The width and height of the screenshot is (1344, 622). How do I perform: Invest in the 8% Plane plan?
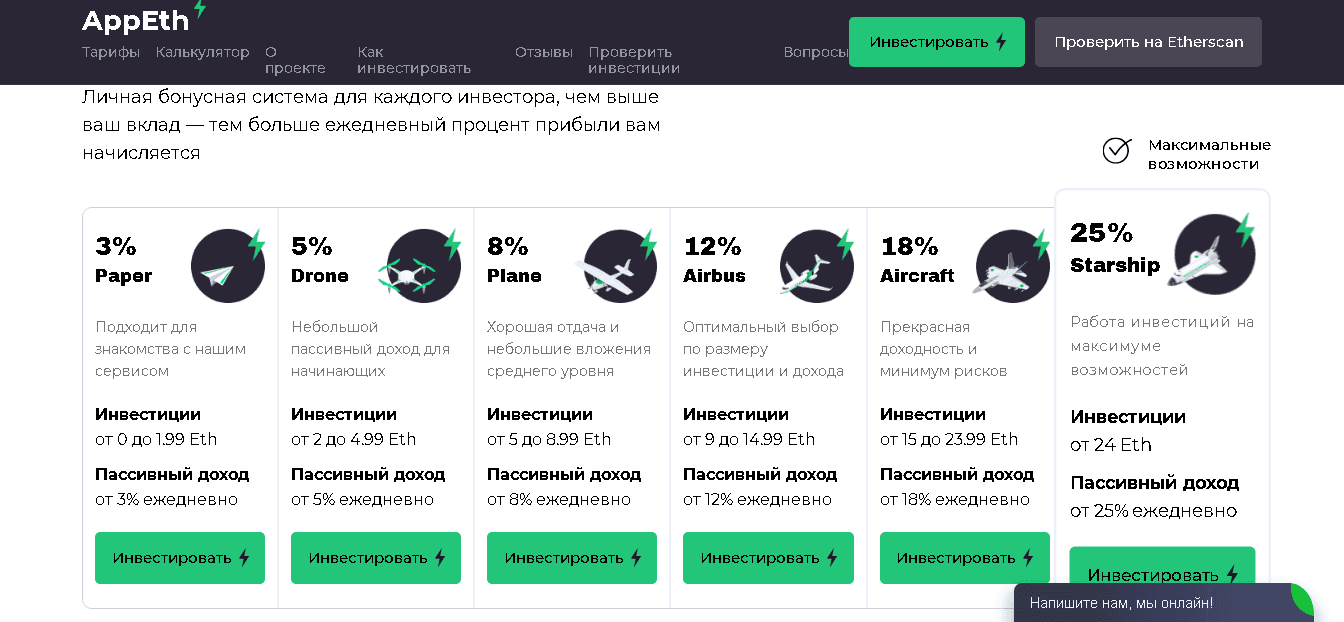pyautogui.click(x=572, y=558)
